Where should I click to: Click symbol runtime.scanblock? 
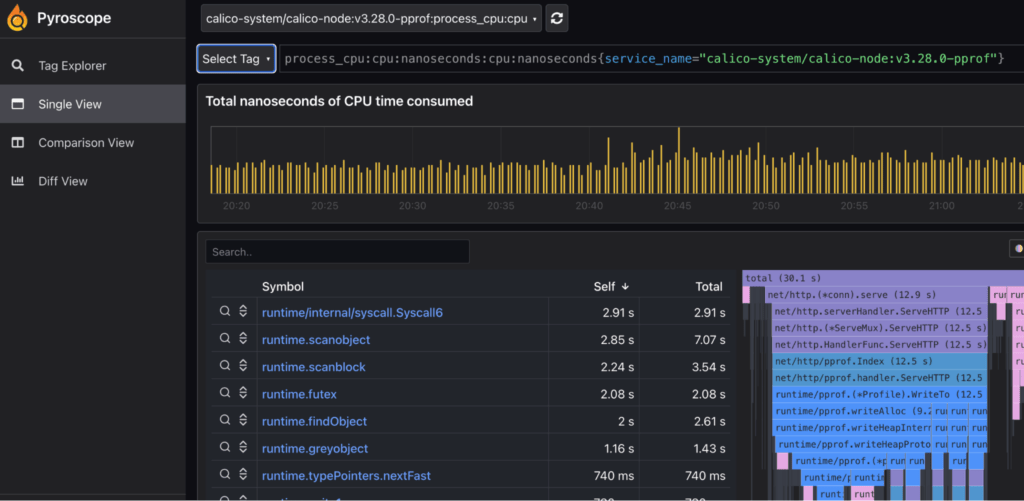[x=313, y=367]
